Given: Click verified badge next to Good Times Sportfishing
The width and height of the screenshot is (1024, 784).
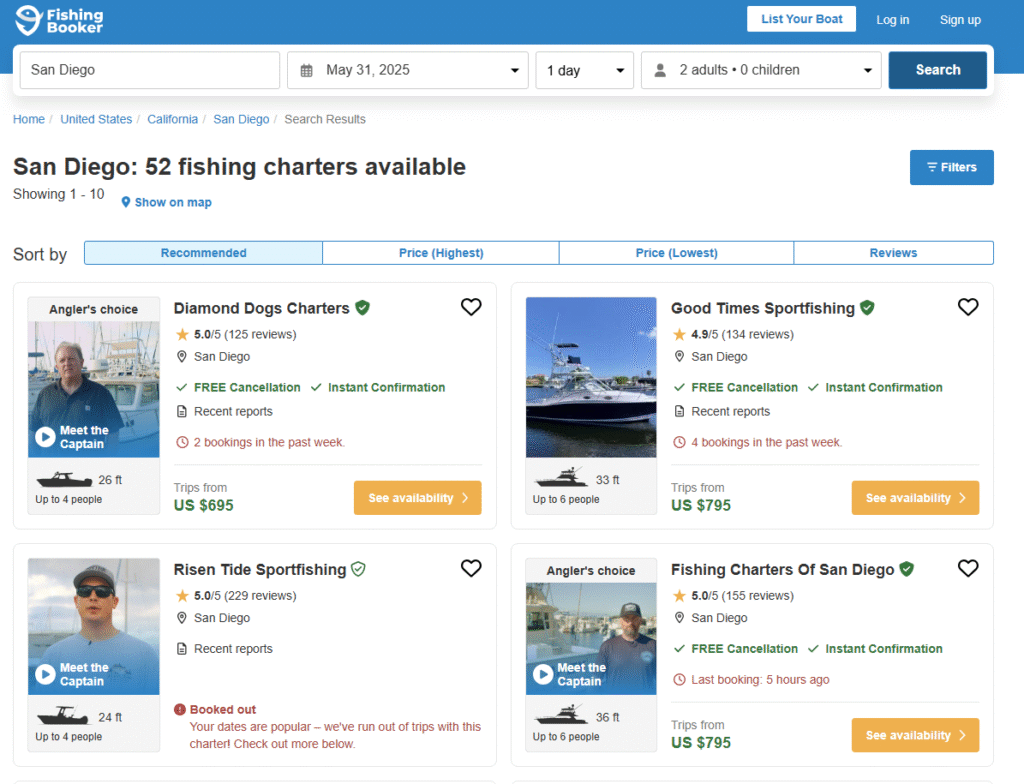Looking at the screenshot, I should [x=867, y=308].
